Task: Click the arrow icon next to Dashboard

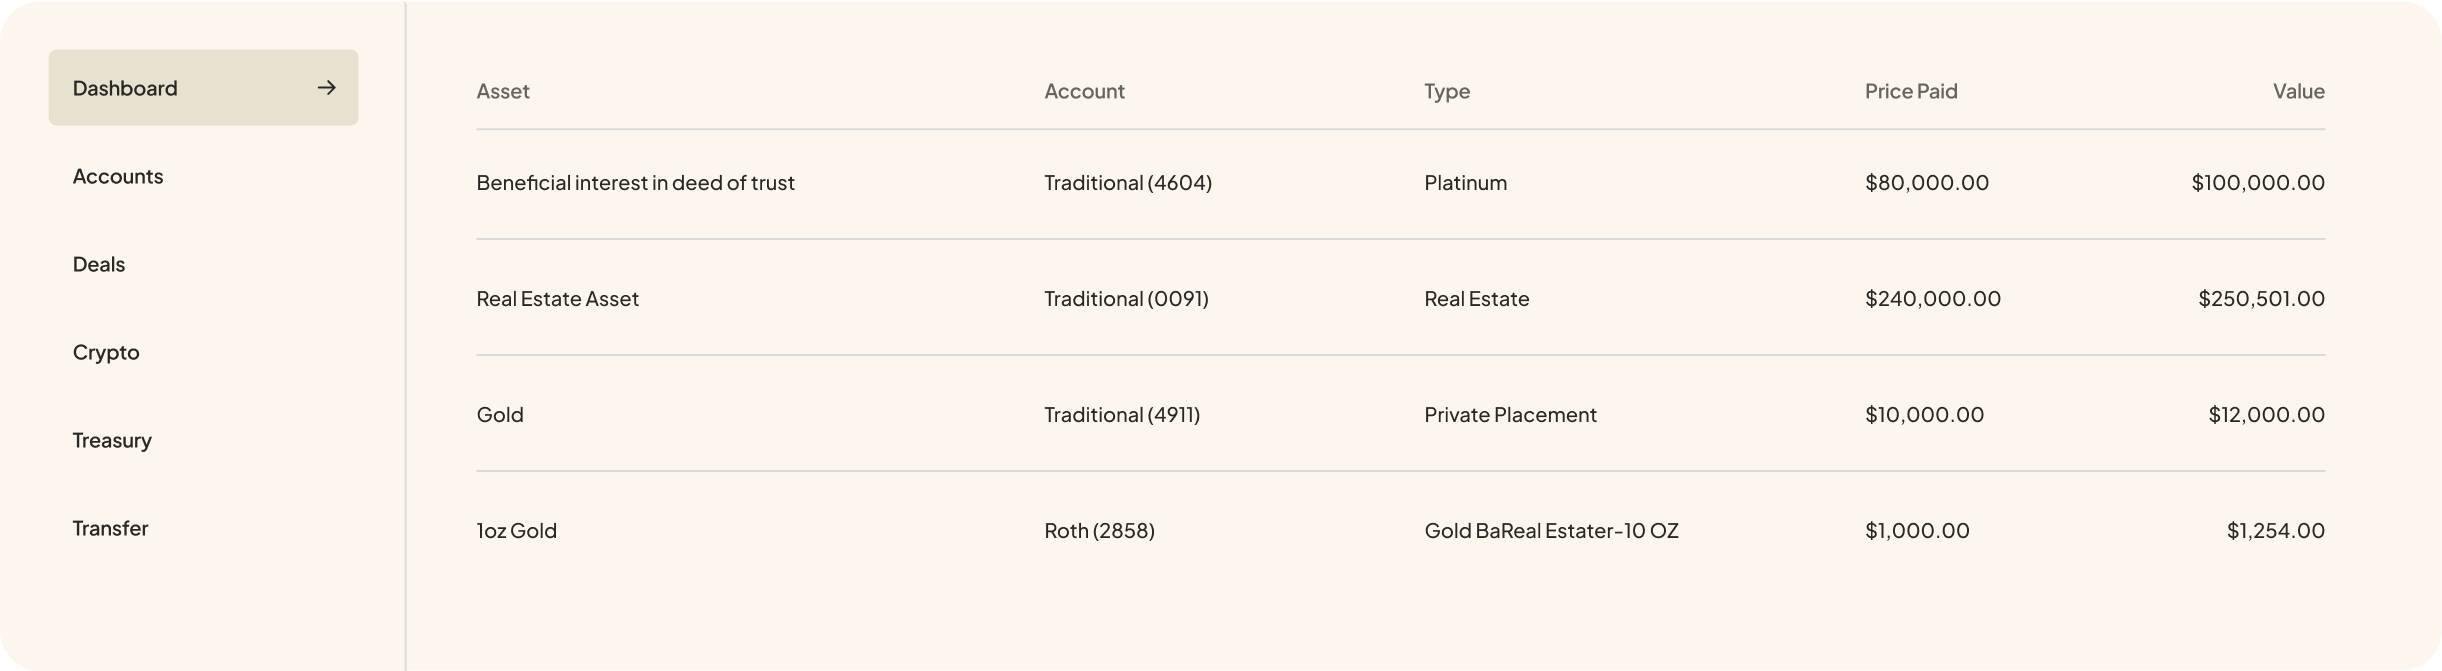Action: click(327, 88)
